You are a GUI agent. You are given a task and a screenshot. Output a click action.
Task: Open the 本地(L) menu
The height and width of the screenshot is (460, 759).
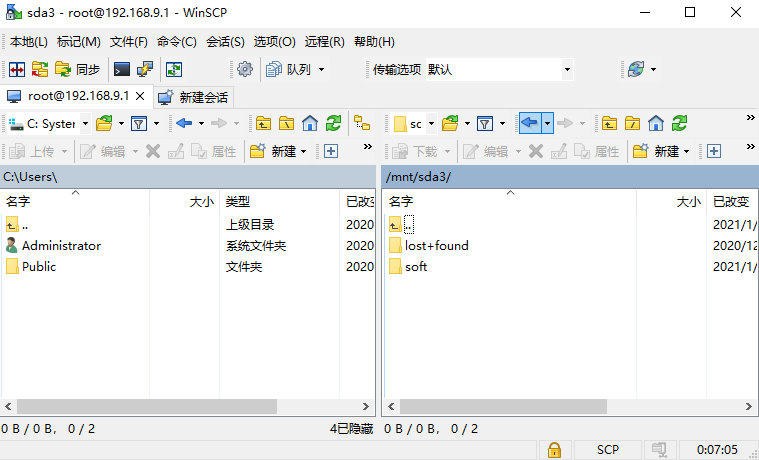29,42
